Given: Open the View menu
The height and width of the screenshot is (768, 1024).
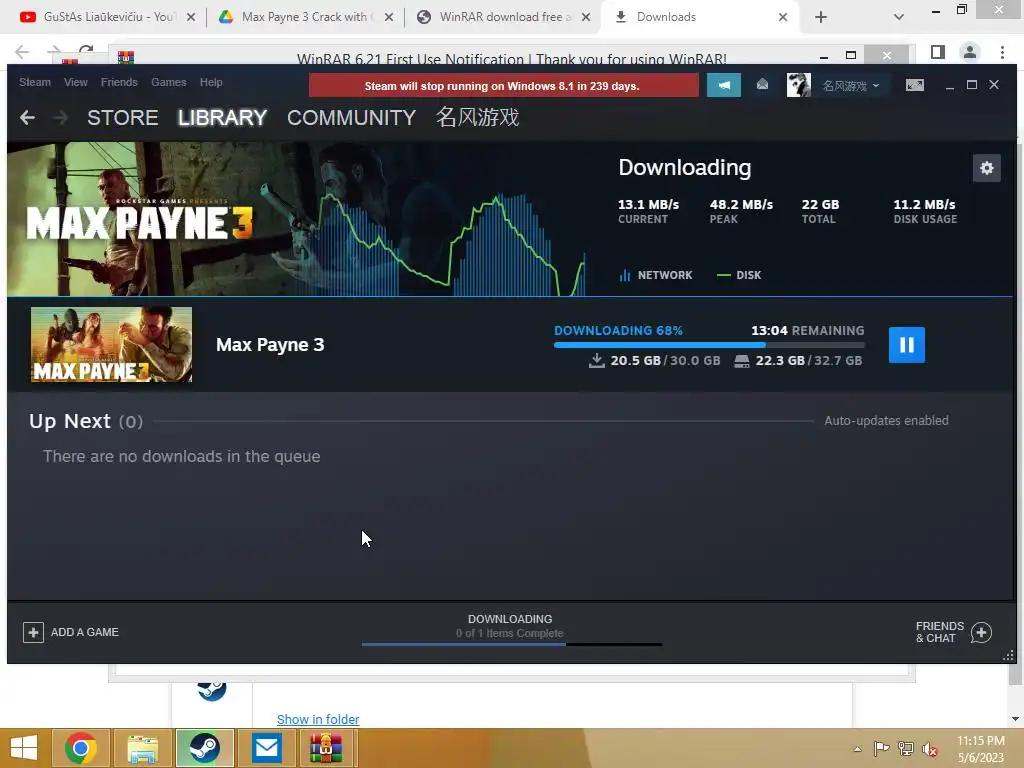Looking at the screenshot, I should 76,82.
